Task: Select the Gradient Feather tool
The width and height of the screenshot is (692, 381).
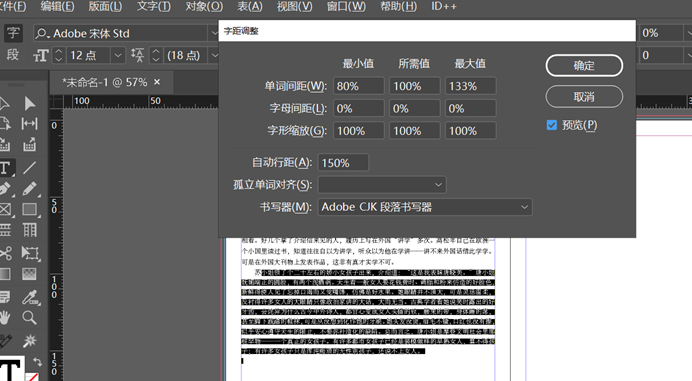Action: (x=30, y=274)
